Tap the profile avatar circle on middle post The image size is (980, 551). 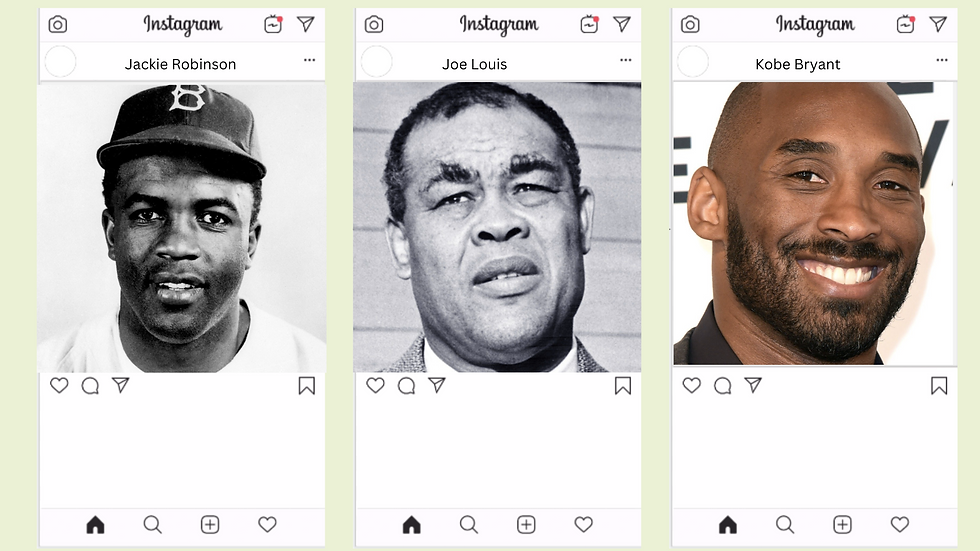377,61
